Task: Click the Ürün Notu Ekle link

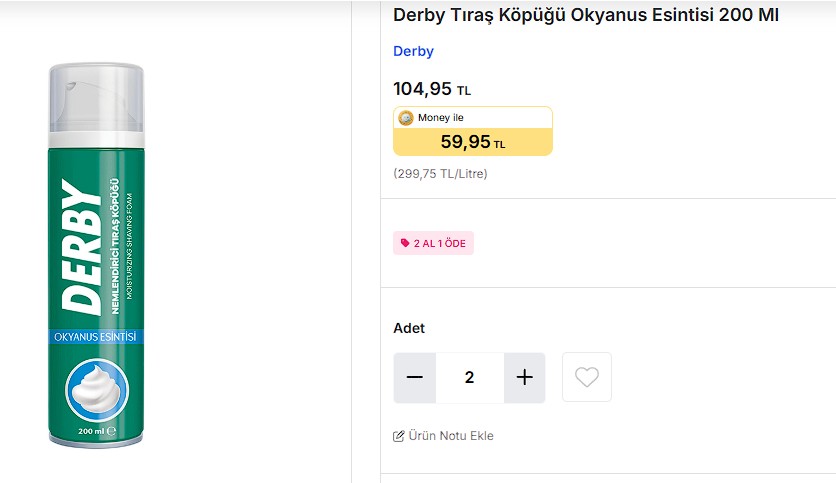Action: tap(451, 436)
